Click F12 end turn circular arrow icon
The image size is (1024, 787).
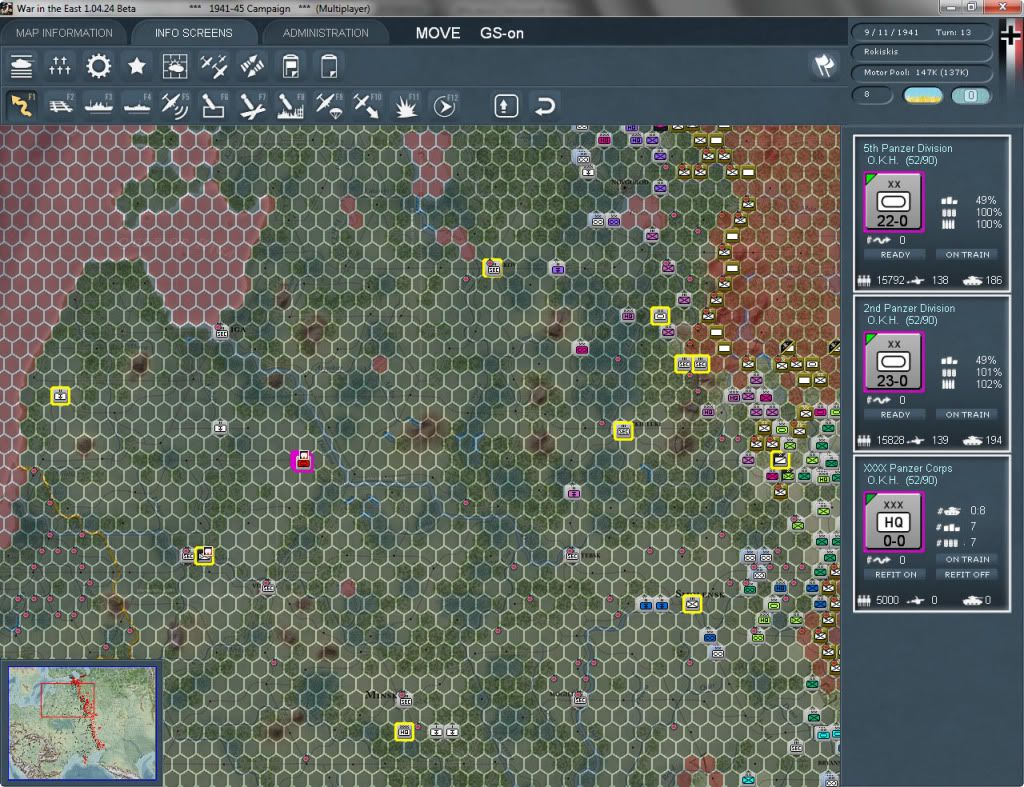tap(444, 106)
